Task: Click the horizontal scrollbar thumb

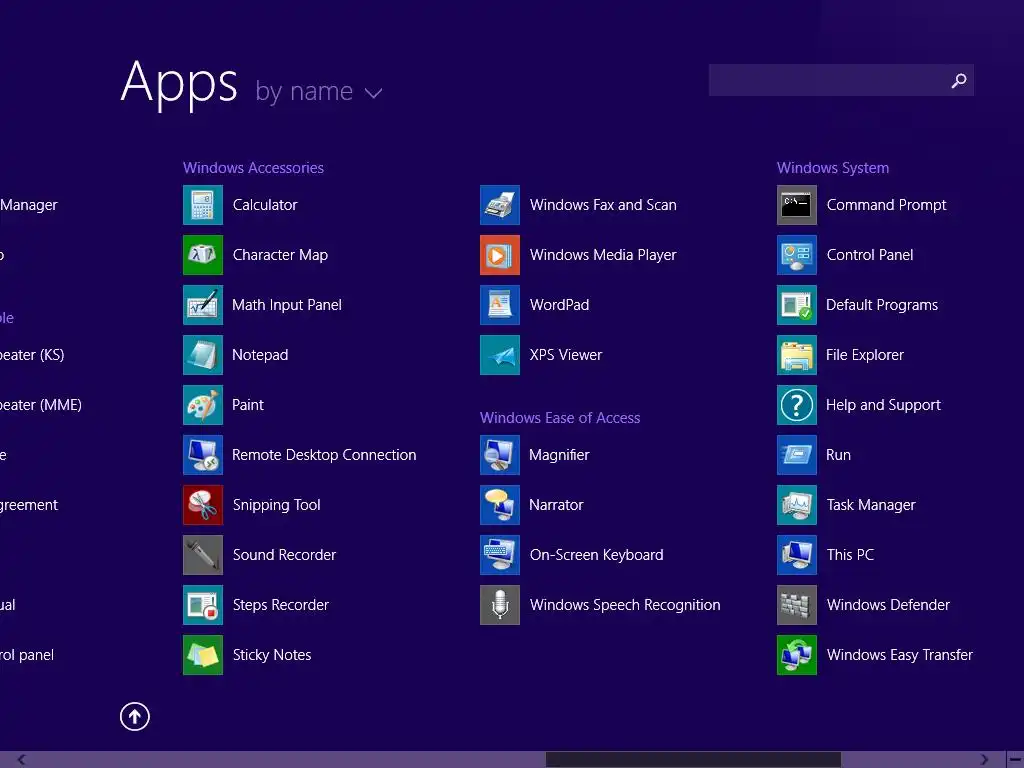Action: tap(693, 760)
